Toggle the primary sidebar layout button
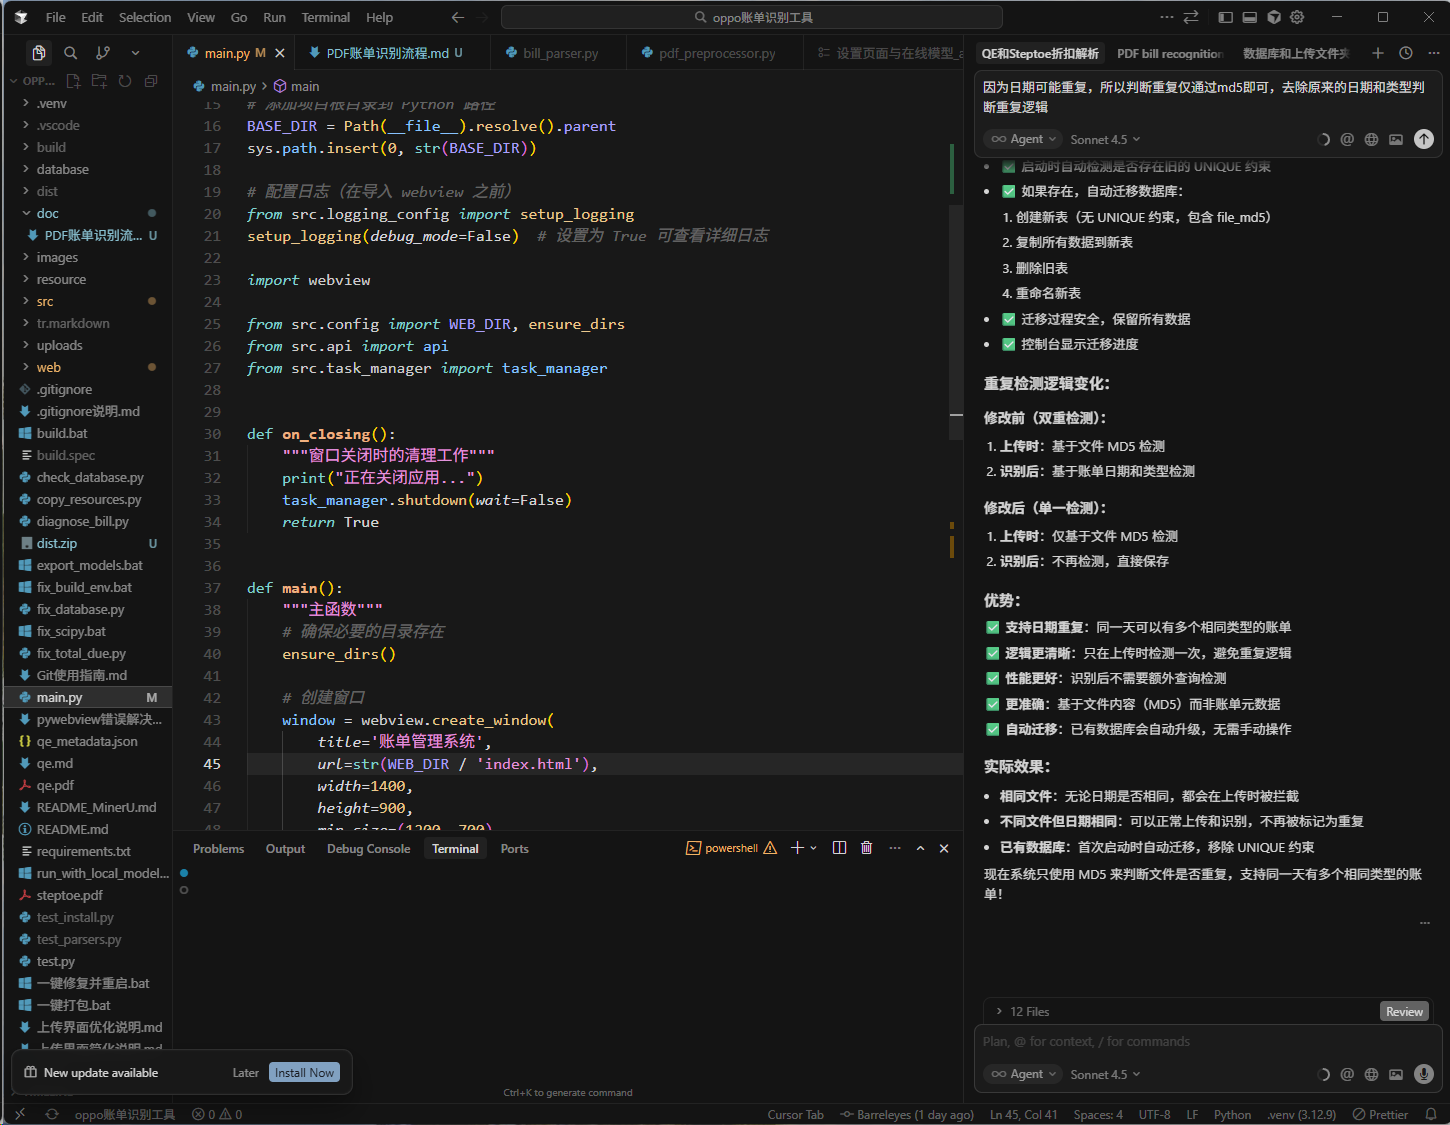This screenshot has height=1125, width=1450. point(1225,17)
